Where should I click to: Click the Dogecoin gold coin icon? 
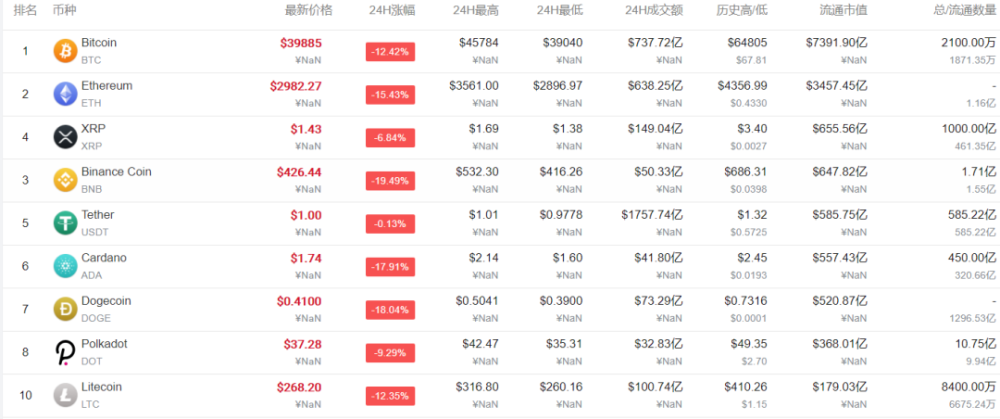[x=65, y=309]
